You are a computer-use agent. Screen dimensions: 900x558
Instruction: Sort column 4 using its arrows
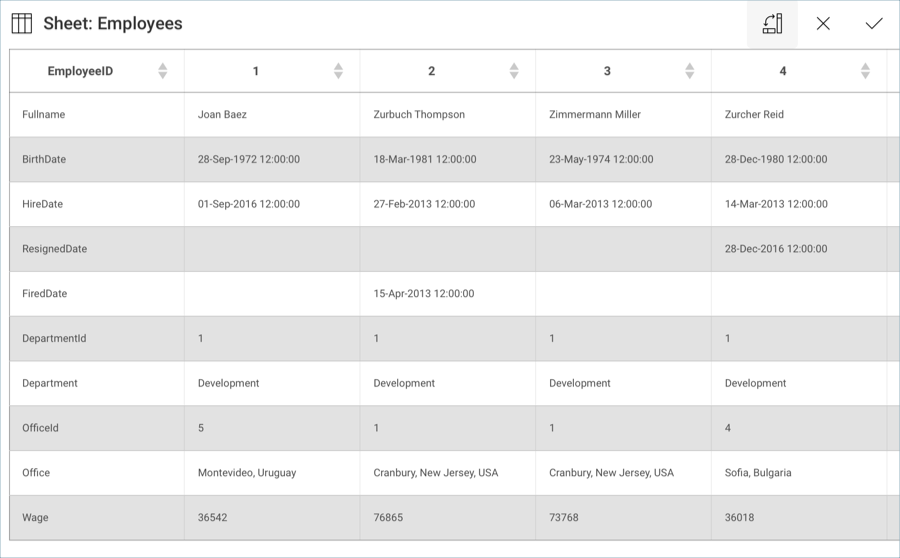(x=865, y=71)
